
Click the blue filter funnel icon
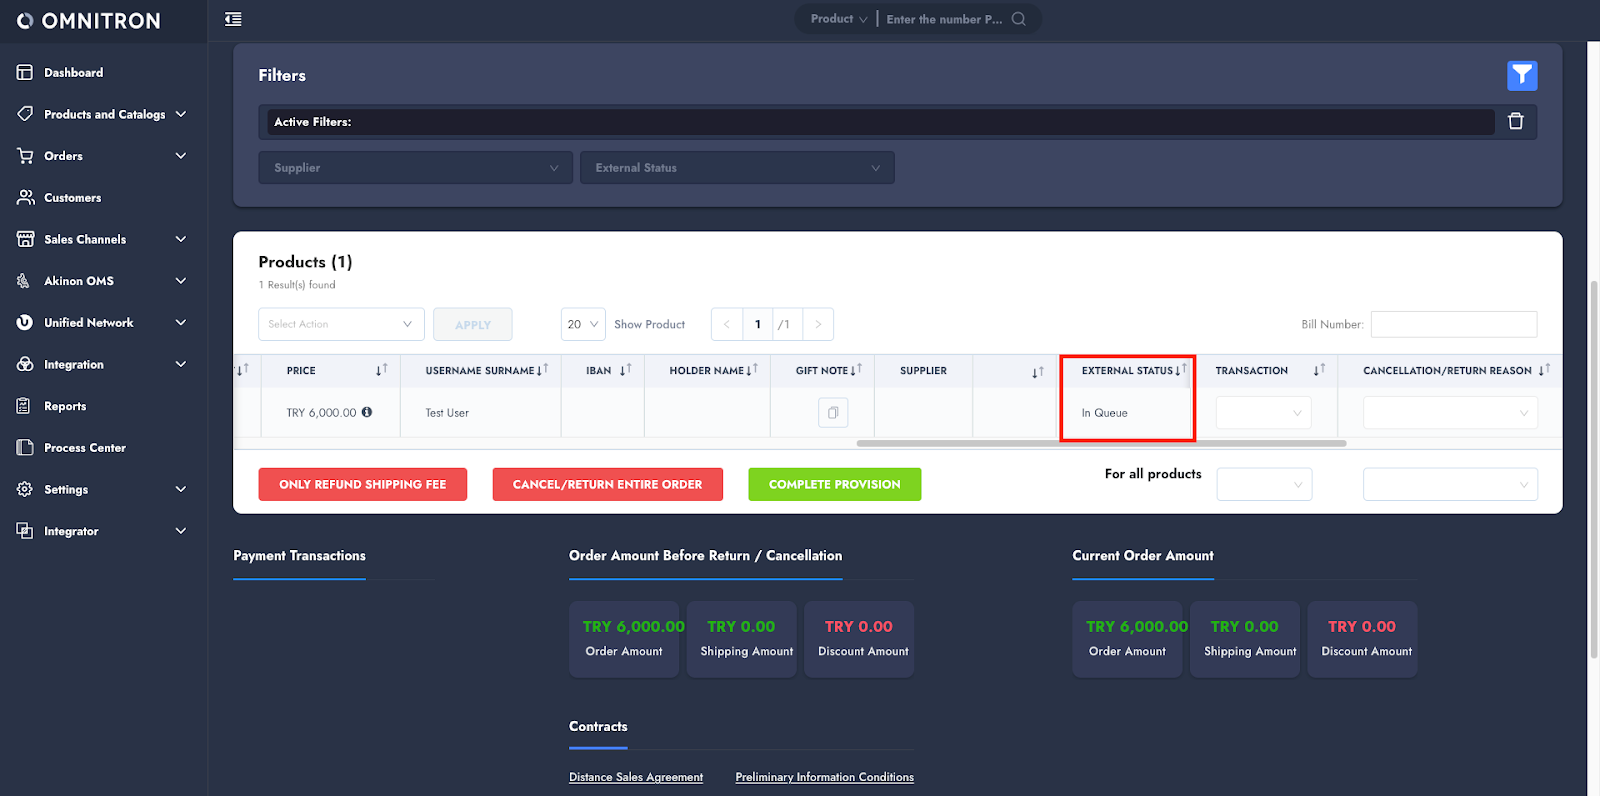(1521, 75)
